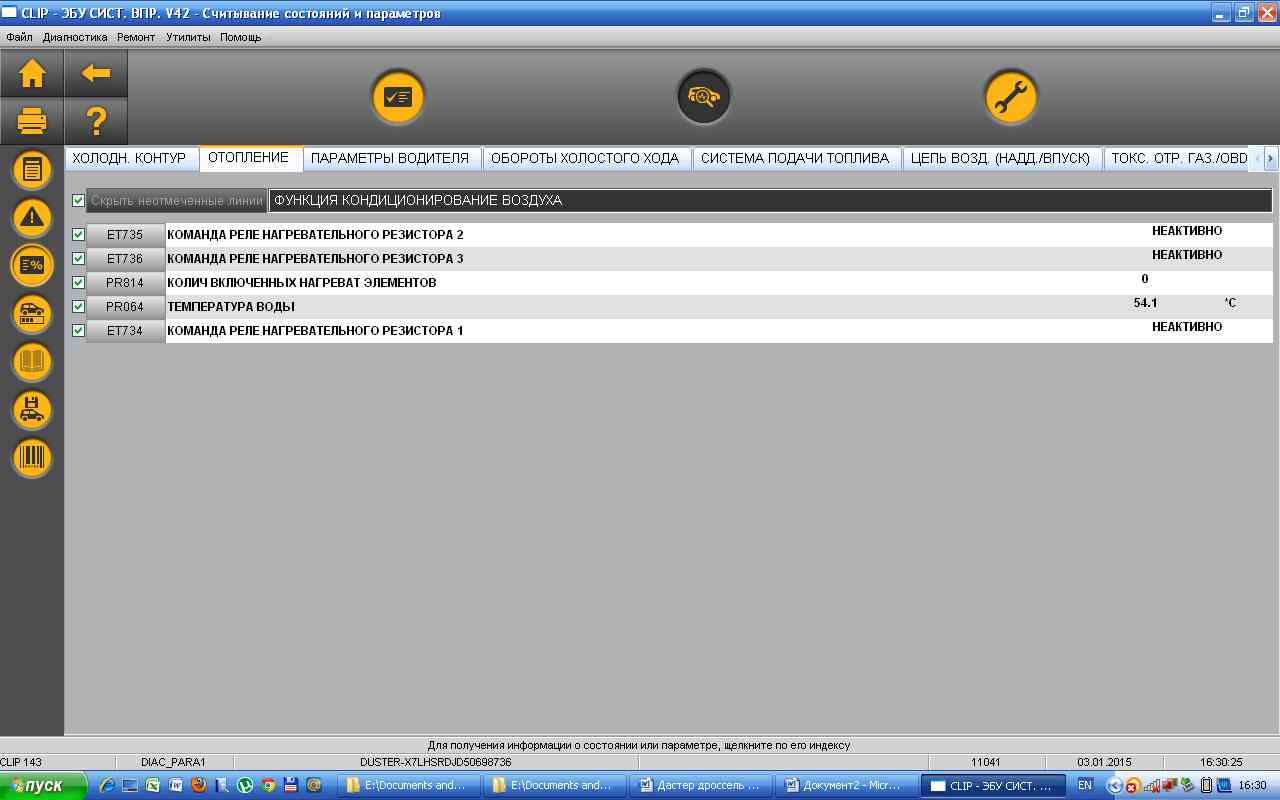Switch to ХОЛОДН. КОНТУР tab
Screen dimensions: 1280x800
pyautogui.click(x=130, y=158)
